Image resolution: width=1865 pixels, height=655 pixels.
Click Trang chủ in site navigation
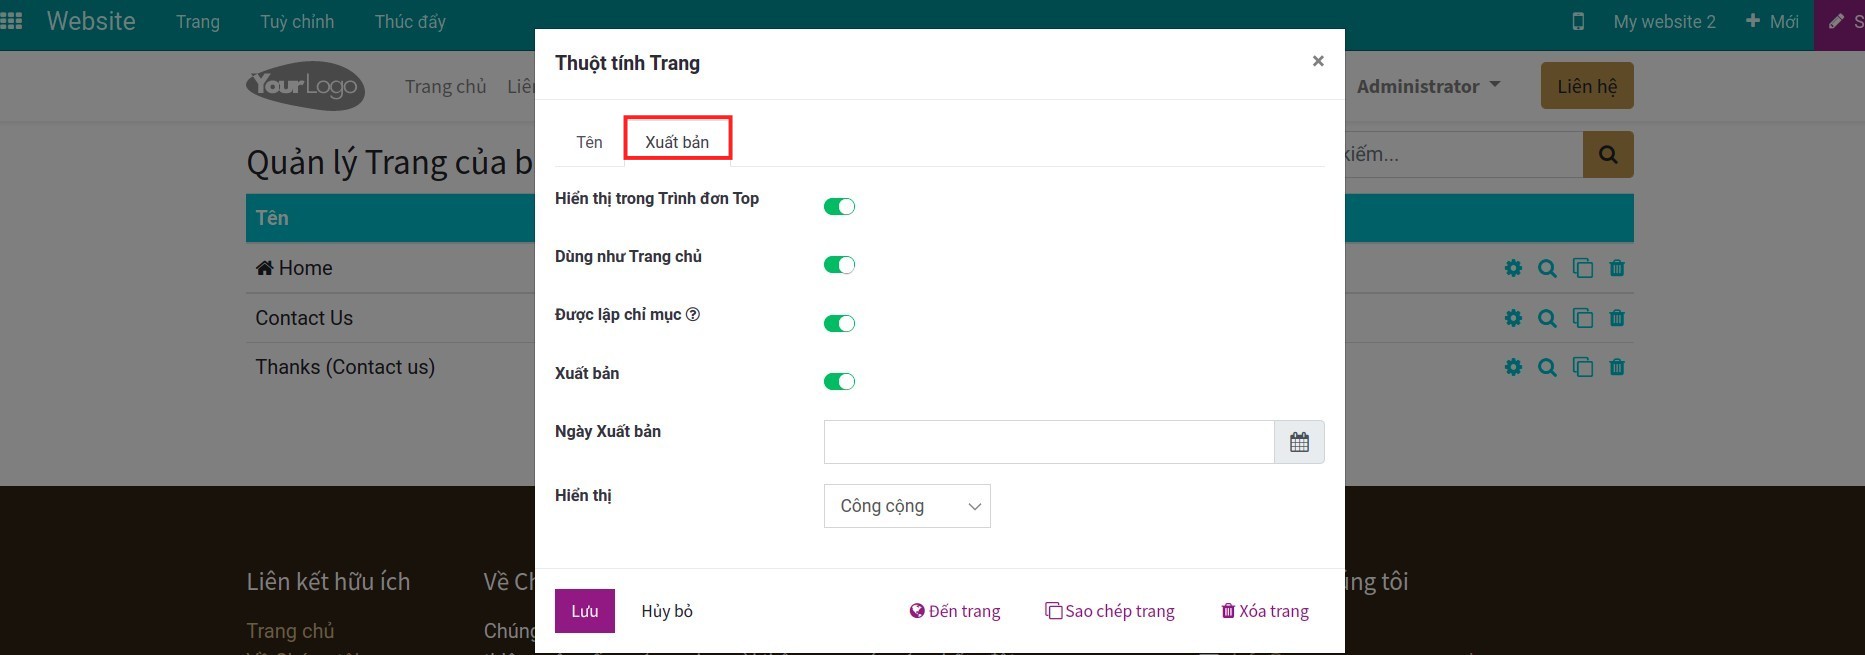pyautogui.click(x=445, y=86)
